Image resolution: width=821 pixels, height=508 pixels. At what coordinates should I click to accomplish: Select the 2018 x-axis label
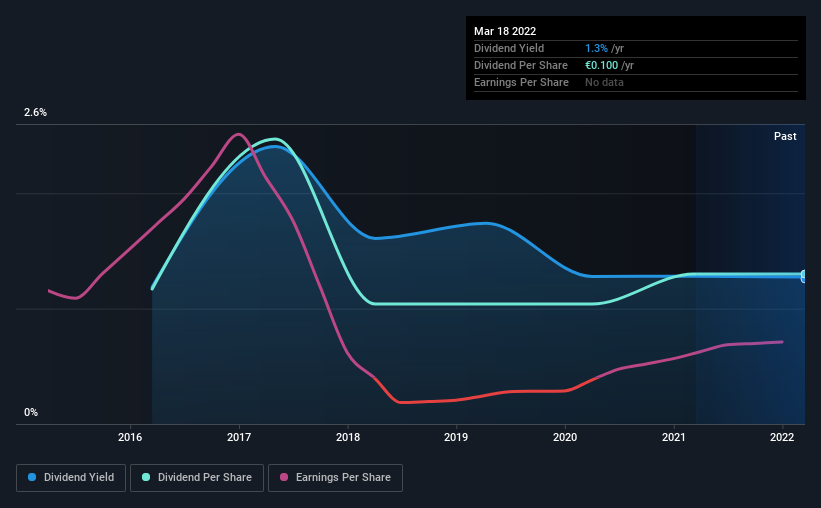348,437
